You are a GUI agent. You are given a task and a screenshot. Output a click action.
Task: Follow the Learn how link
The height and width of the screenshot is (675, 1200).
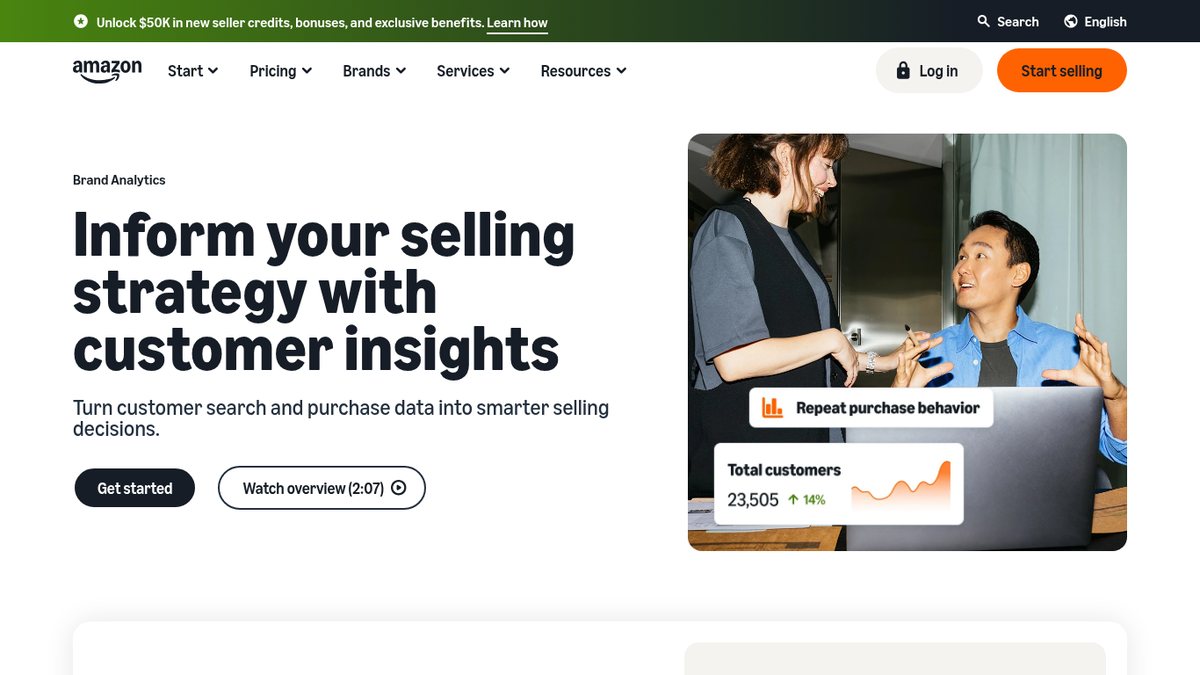tap(517, 22)
